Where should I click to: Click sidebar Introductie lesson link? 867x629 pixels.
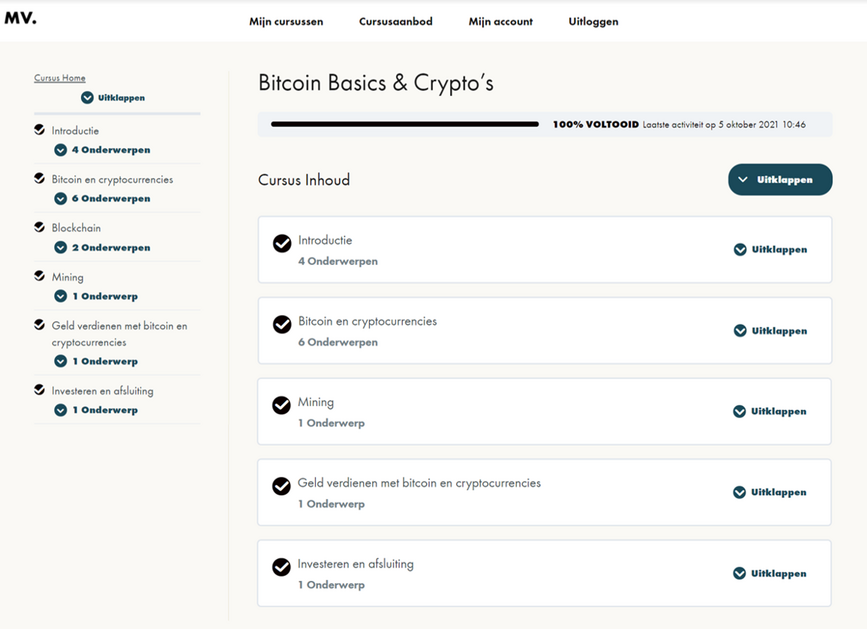[x=75, y=131]
